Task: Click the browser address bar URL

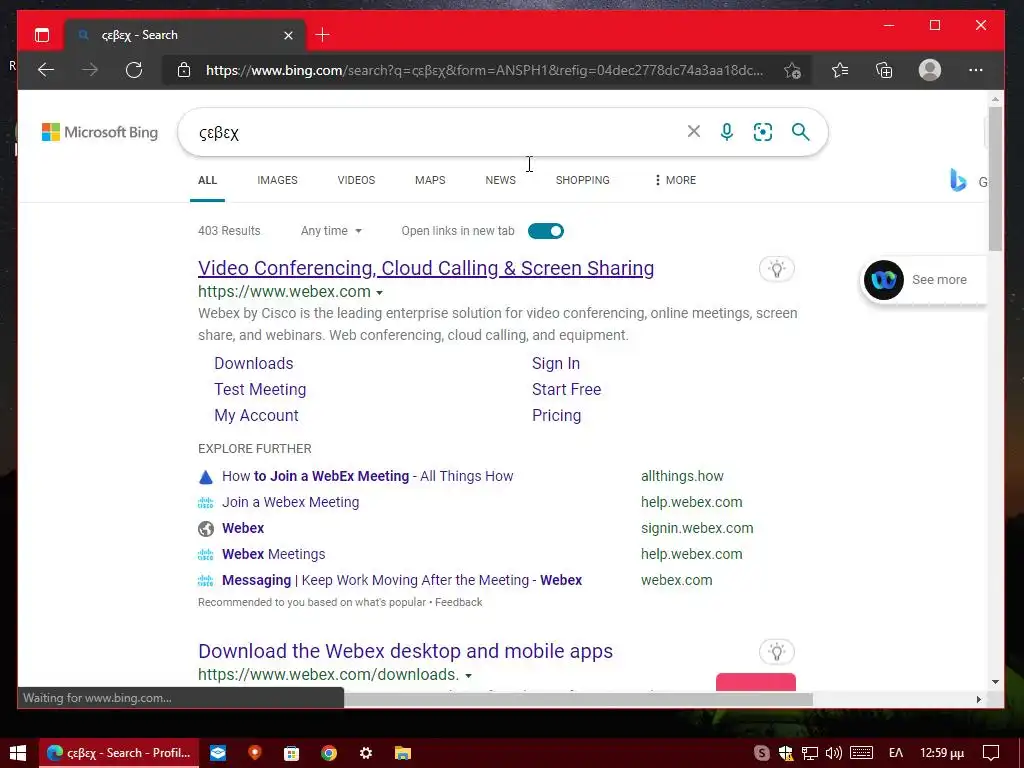Action: [484, 70]
